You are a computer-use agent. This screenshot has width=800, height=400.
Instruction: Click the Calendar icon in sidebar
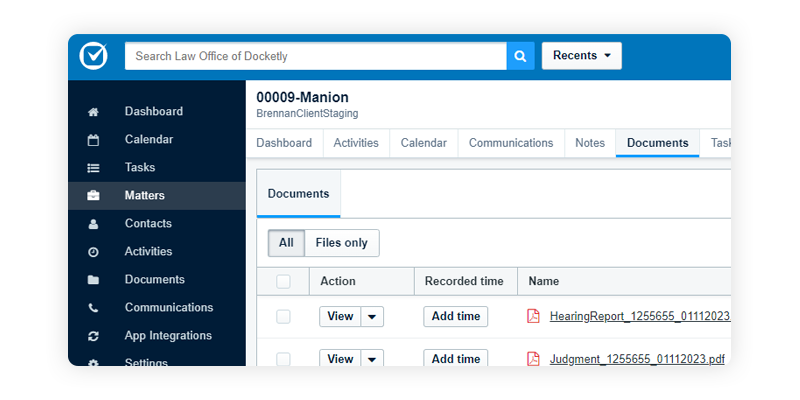click(x=93, y=140)
